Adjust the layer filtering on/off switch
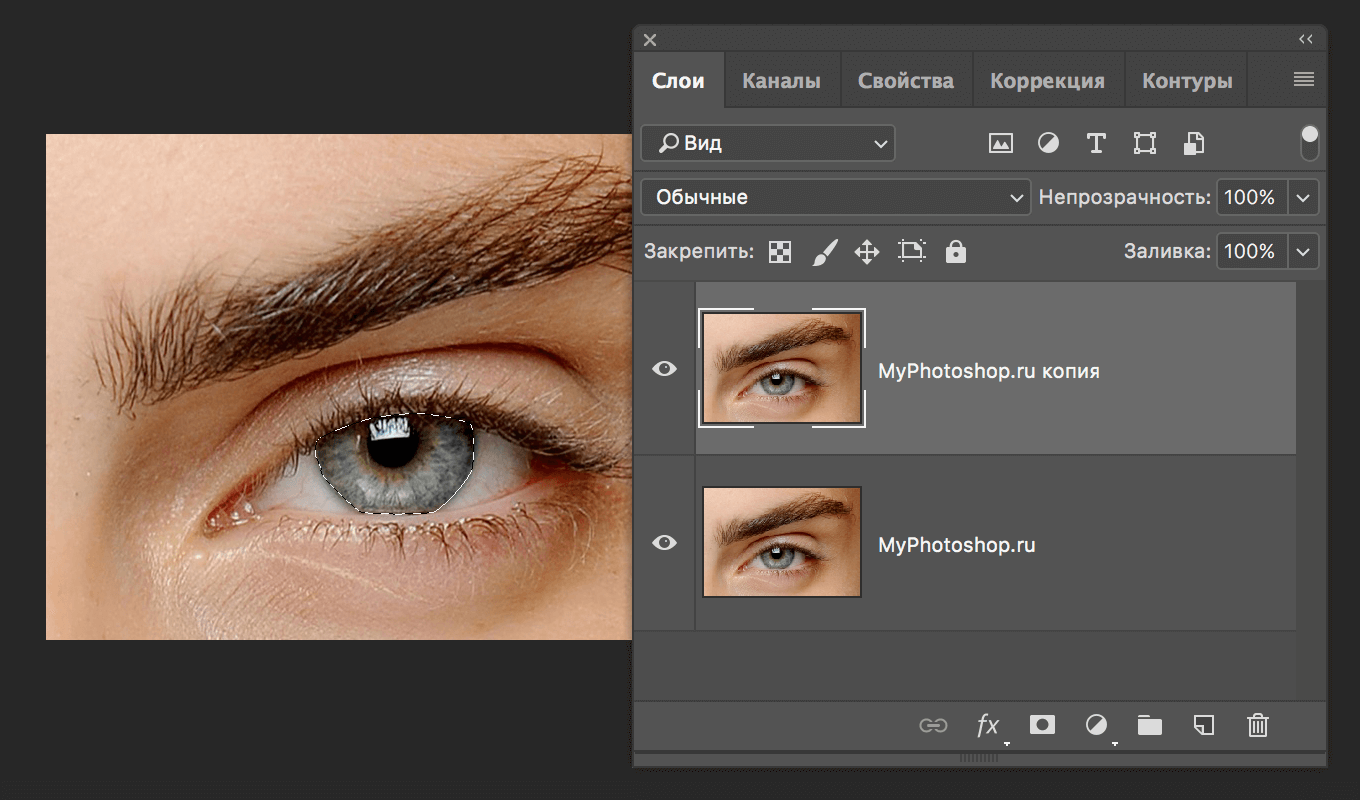1360x800 pixels. (x=1309, y=143)
